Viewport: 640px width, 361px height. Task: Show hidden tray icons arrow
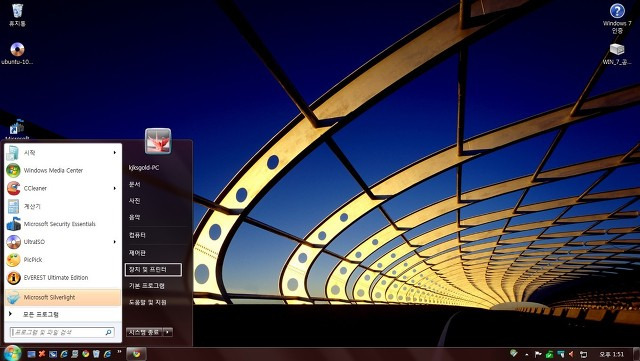point(527,354)
